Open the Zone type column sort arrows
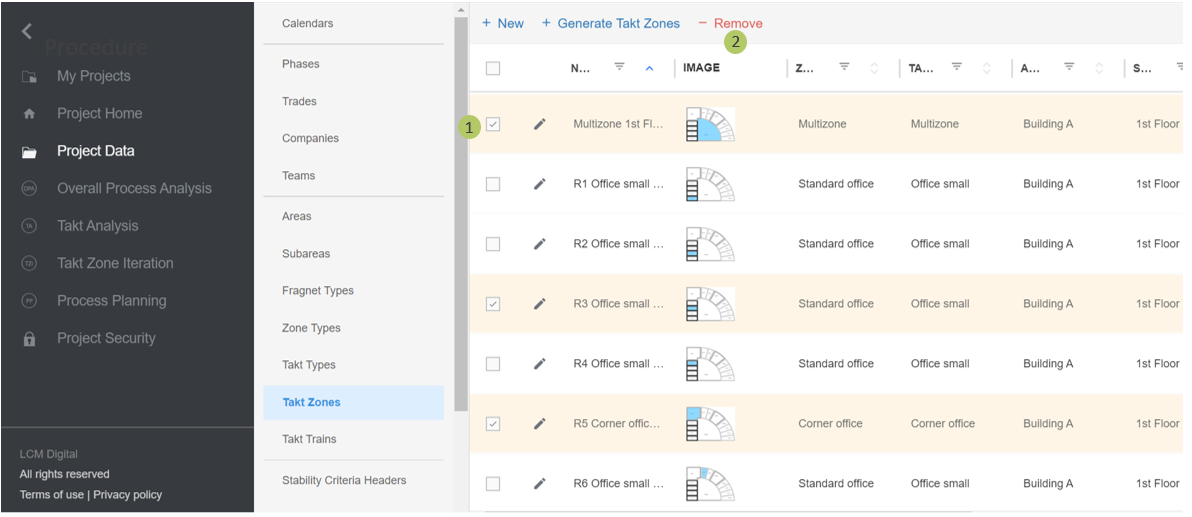 point(874,68)
